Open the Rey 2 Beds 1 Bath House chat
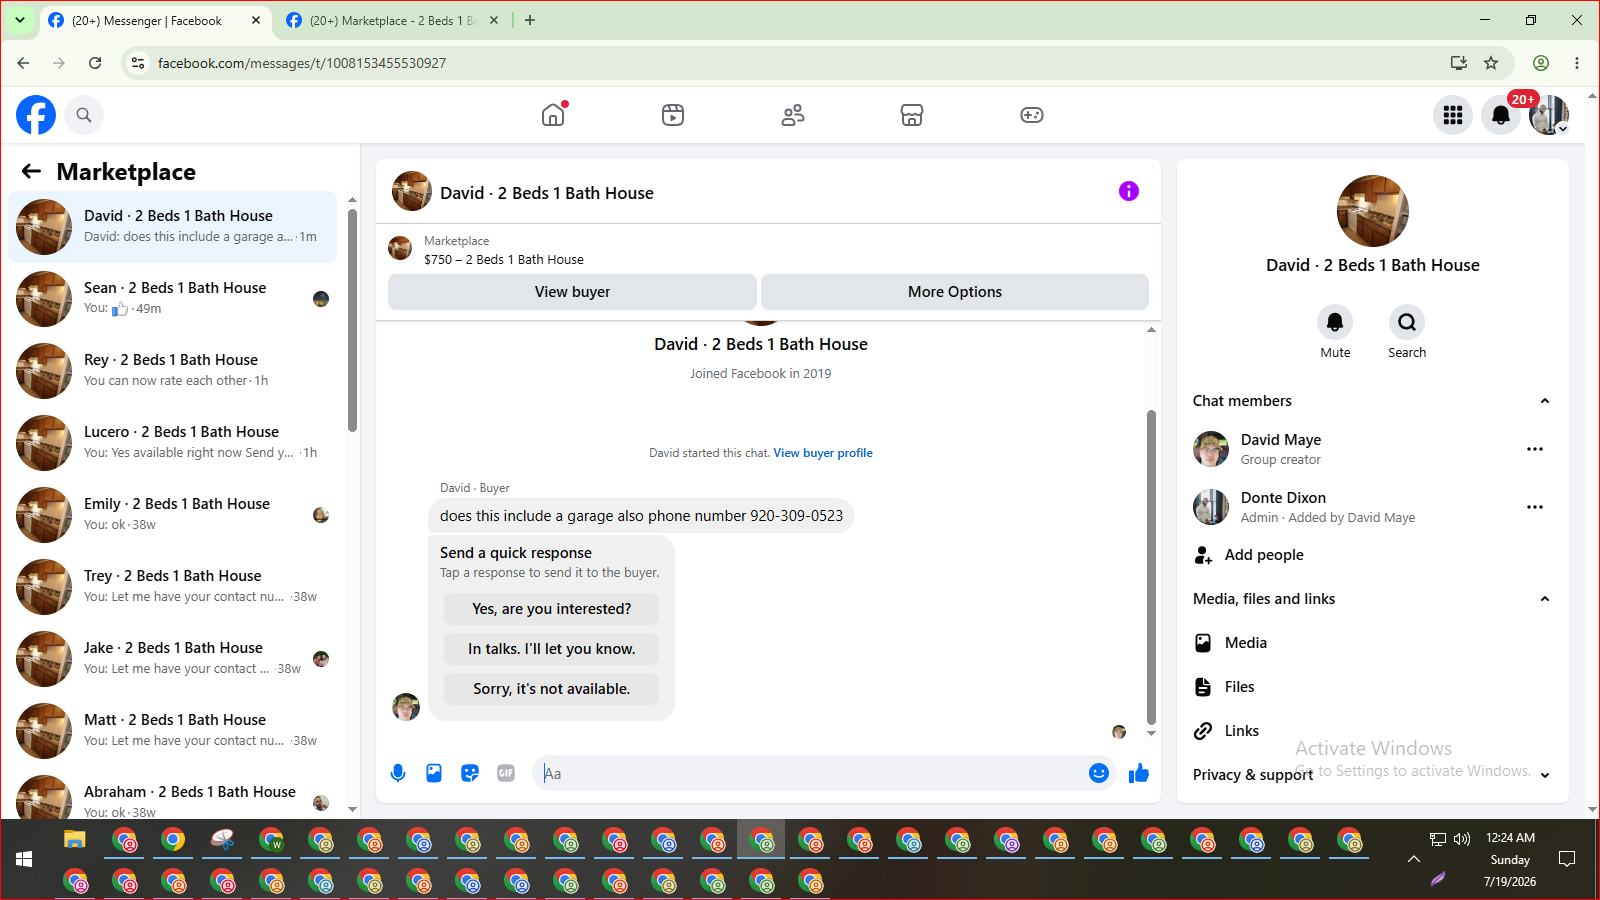The image size is (1600, 900). coord(173,371)
